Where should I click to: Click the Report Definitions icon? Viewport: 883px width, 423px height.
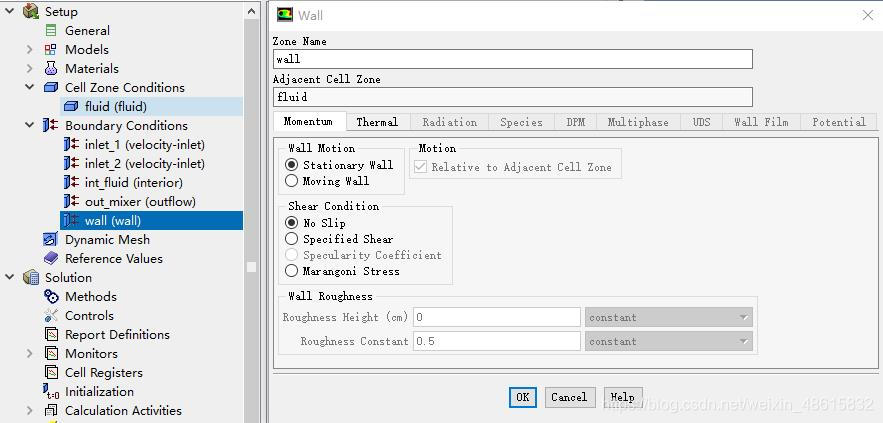[51, 335]
